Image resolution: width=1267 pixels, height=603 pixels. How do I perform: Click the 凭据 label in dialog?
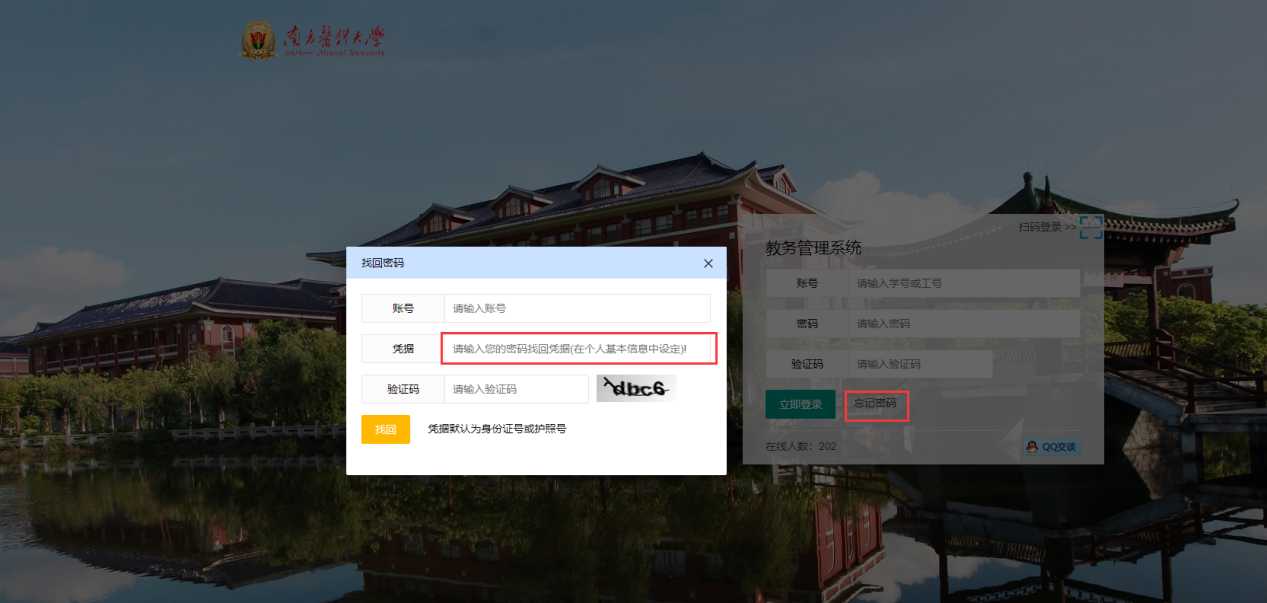[403, 349]
